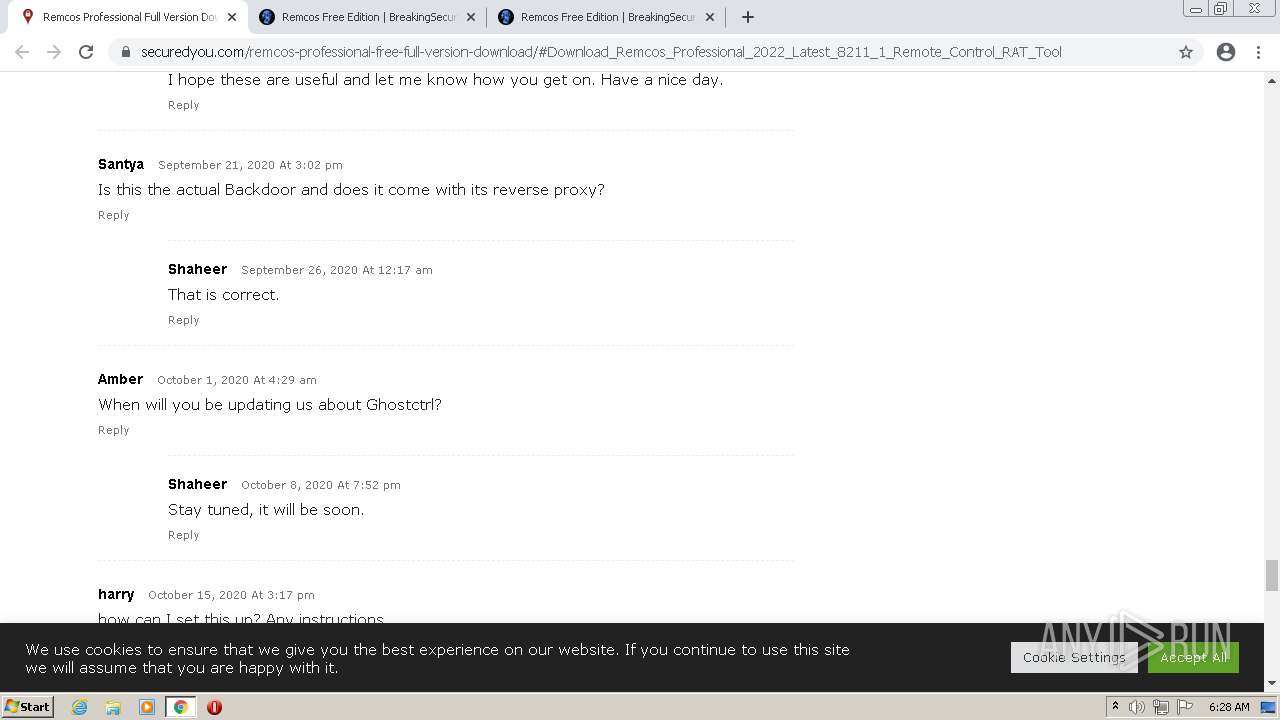Click Amber's comment date October 1, 2020
1280x720 pixels.
[237, 380]
